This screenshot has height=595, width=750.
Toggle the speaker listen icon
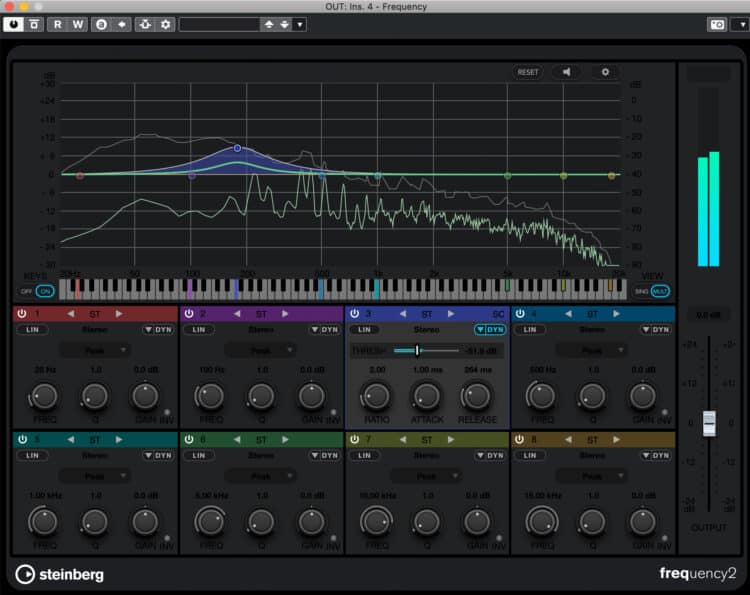tap(566, 72)
